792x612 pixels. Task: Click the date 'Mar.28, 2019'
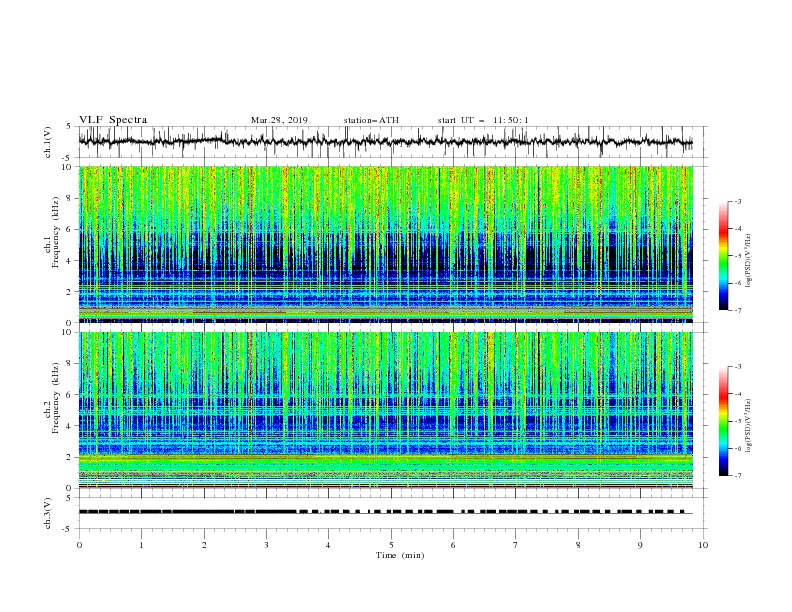point(279,120)
